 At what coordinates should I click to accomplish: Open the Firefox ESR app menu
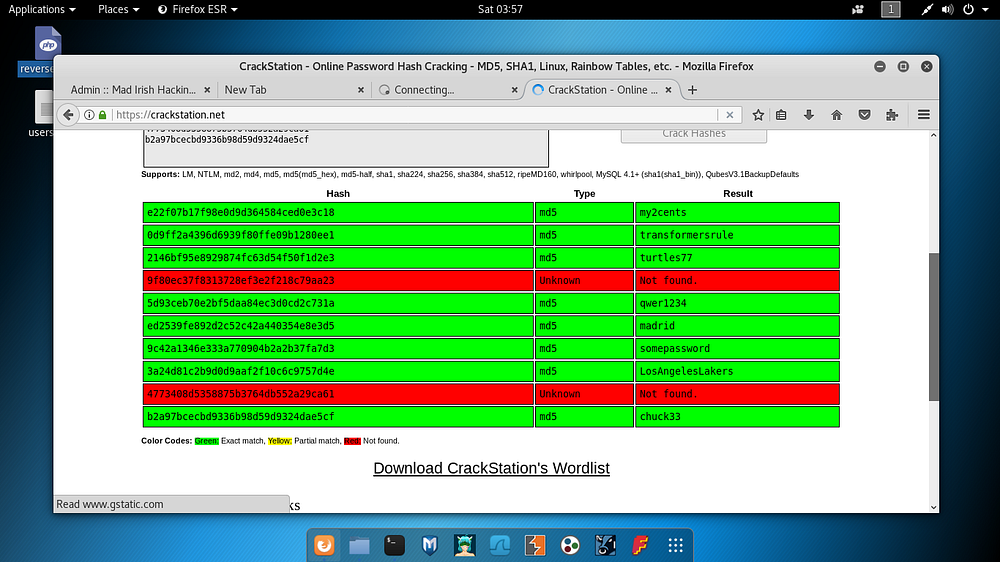click(x=198, y=10)
